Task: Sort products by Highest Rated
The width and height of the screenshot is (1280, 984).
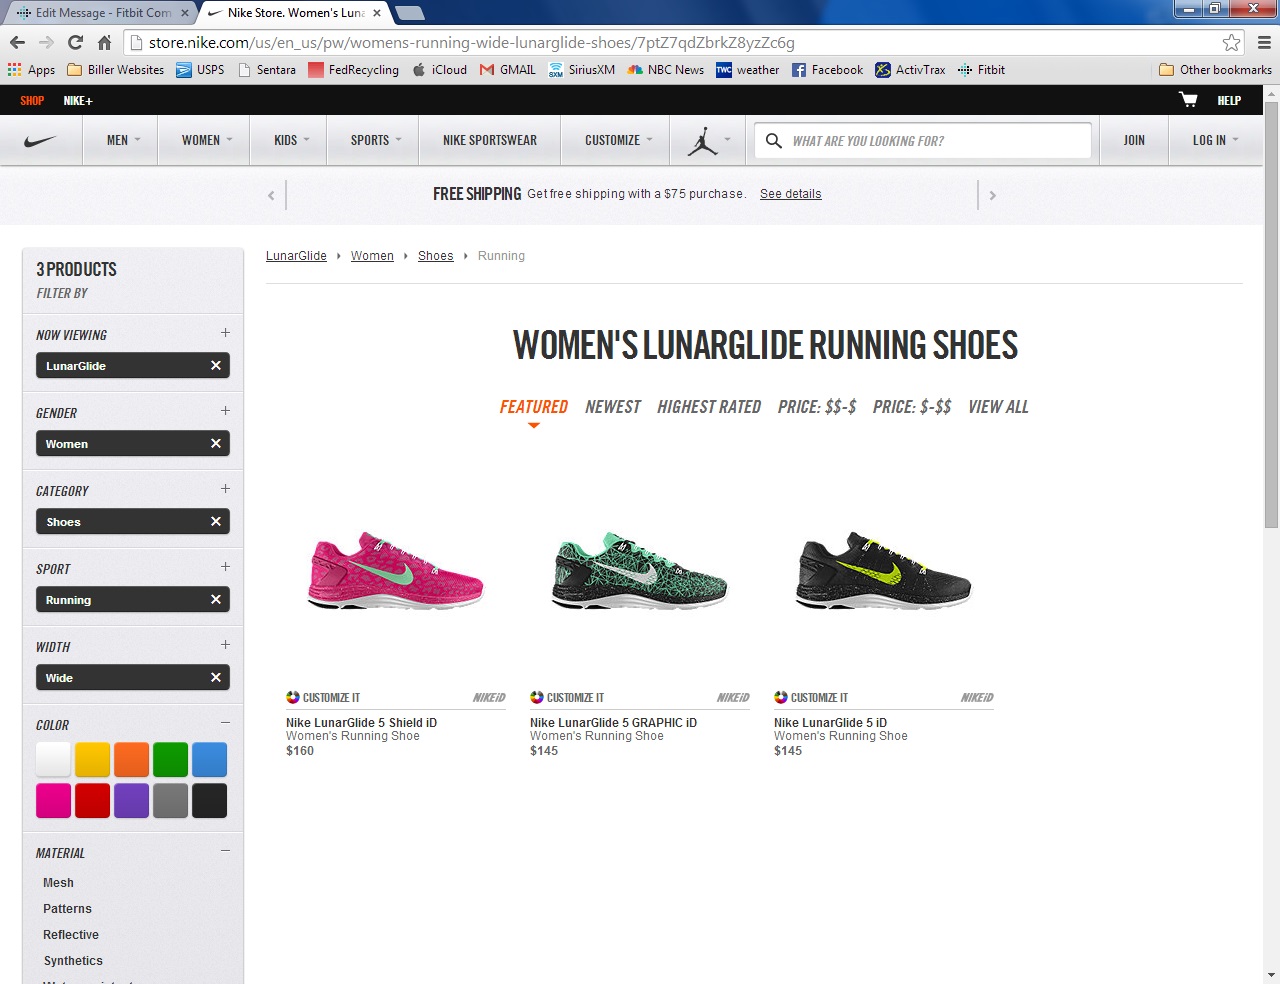Action: (708, 407)
